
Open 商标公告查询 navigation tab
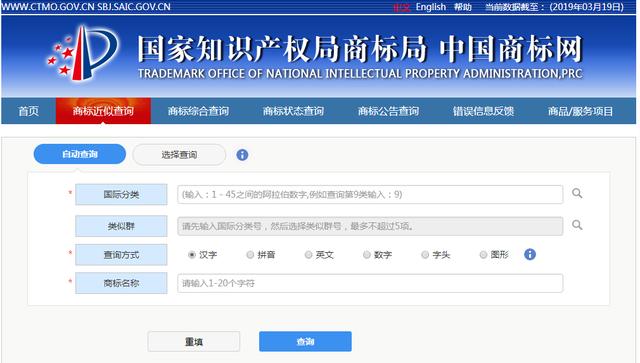[x=389, y=111]
